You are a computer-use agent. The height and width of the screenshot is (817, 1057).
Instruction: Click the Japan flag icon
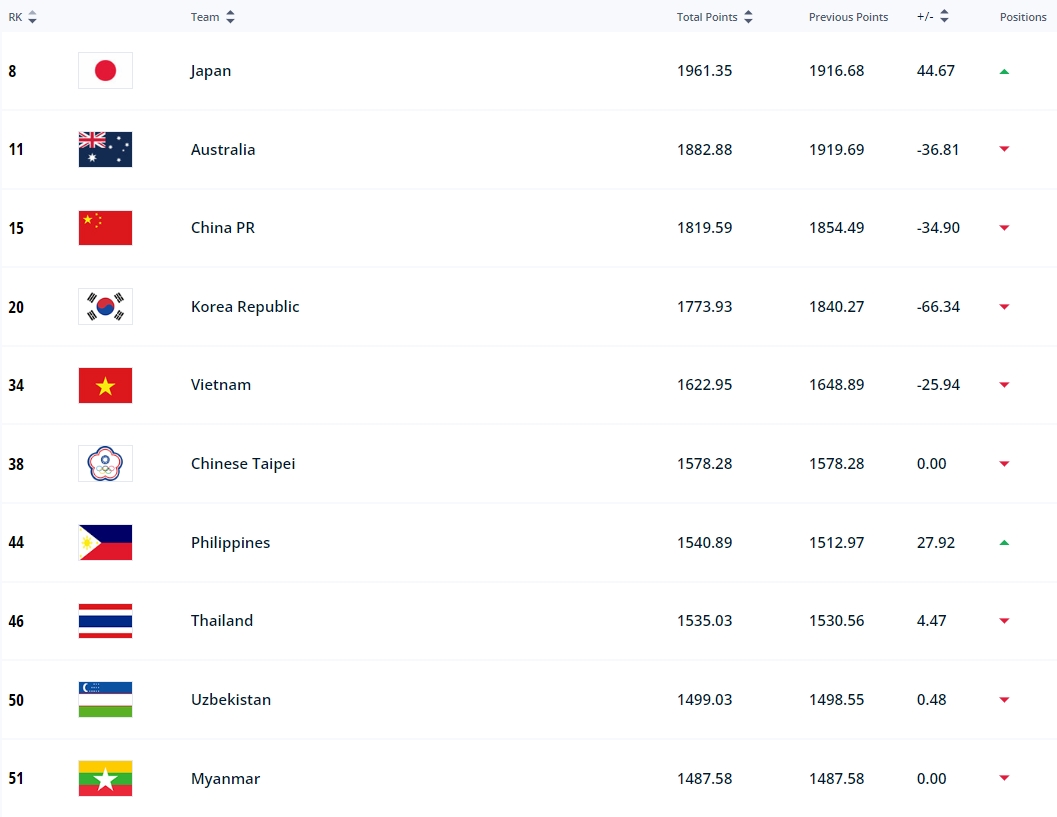tap(105, 71)
